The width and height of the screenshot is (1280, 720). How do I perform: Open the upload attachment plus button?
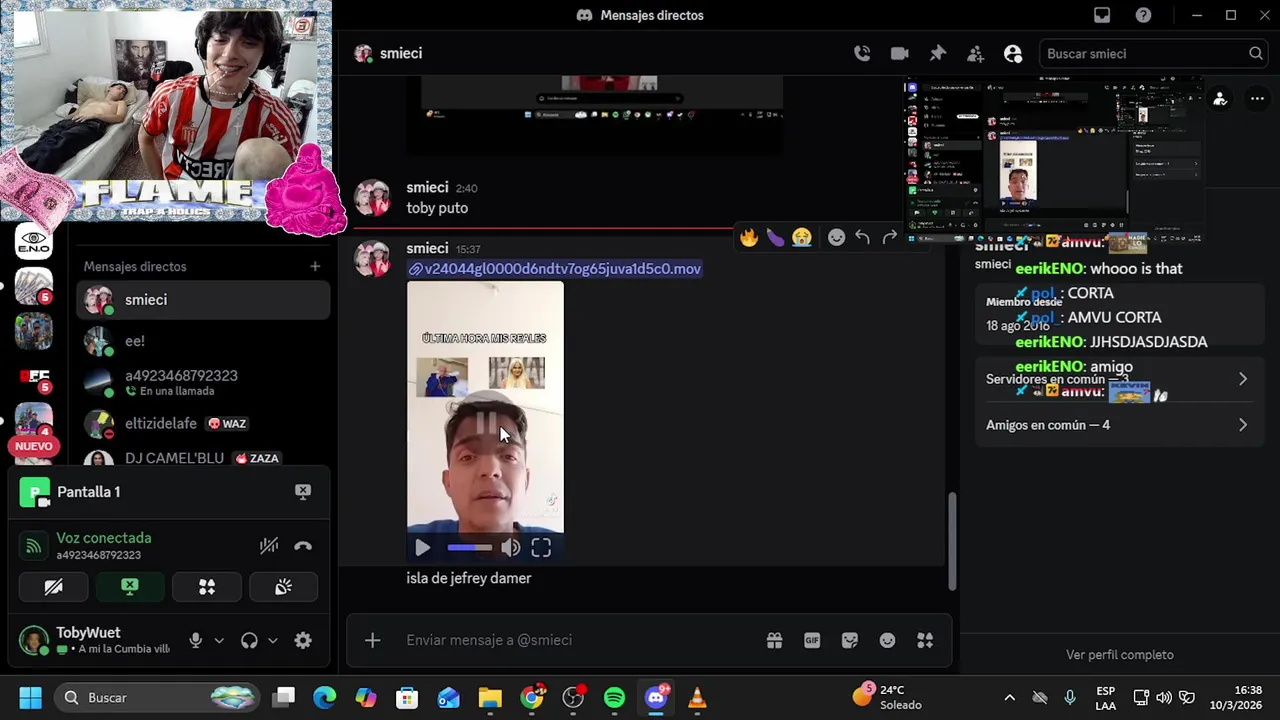(x=372, y=640)
